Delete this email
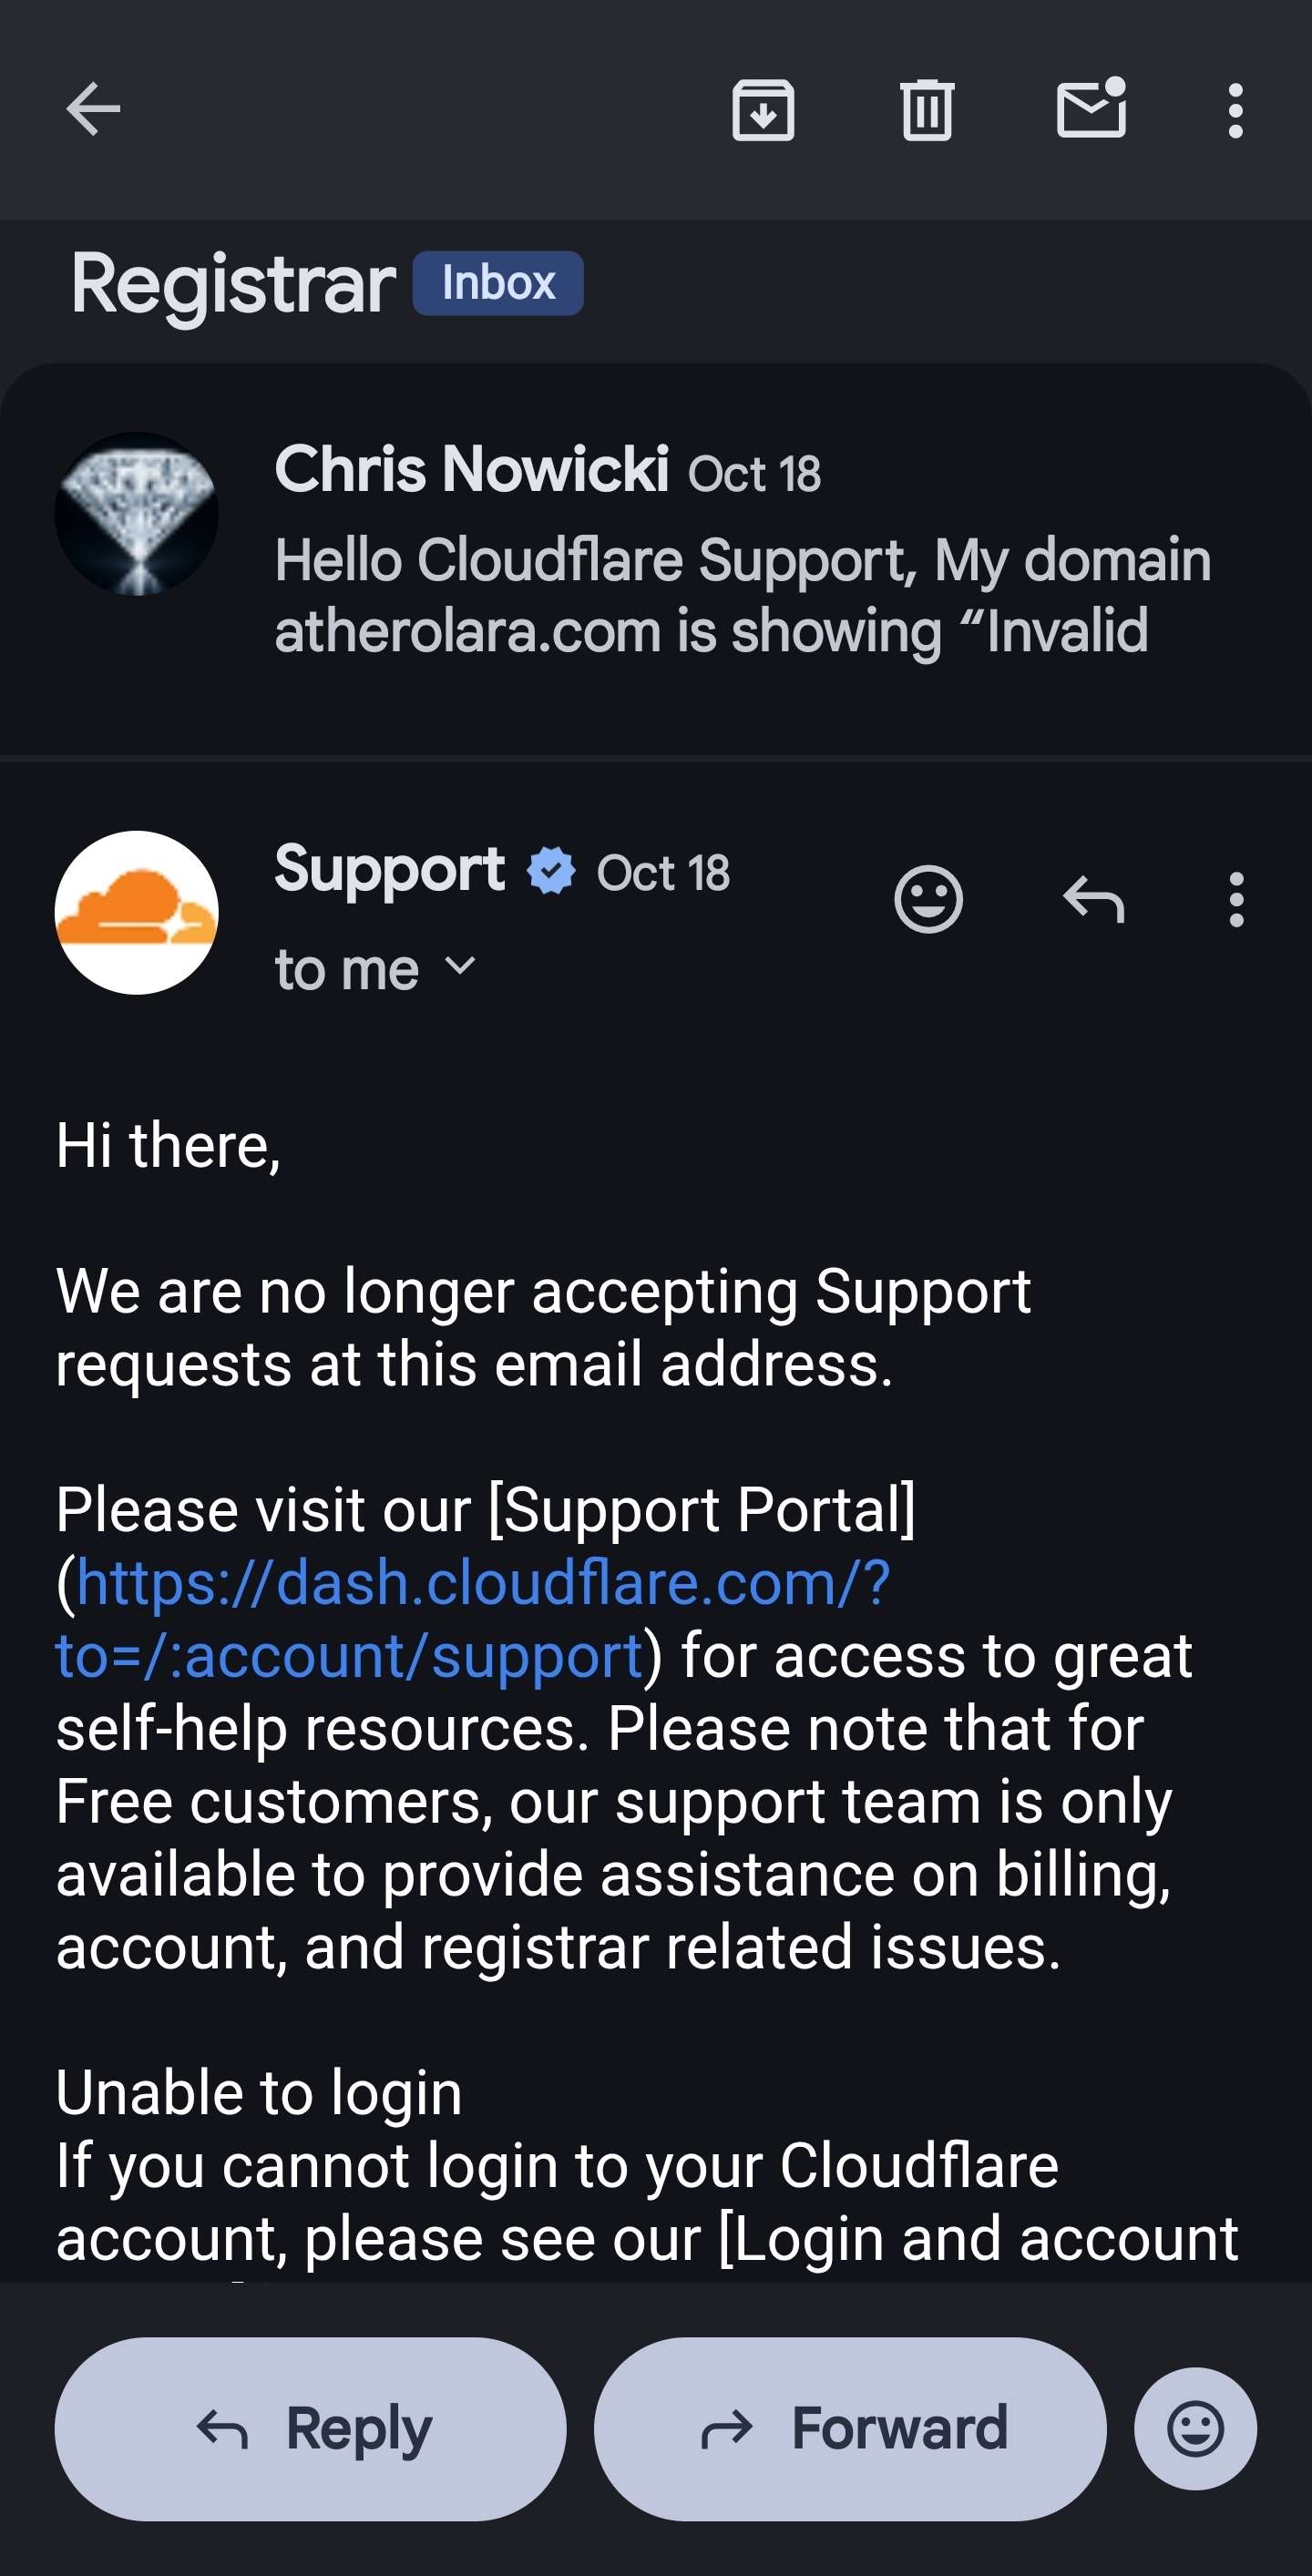 [x=925, y=110]
